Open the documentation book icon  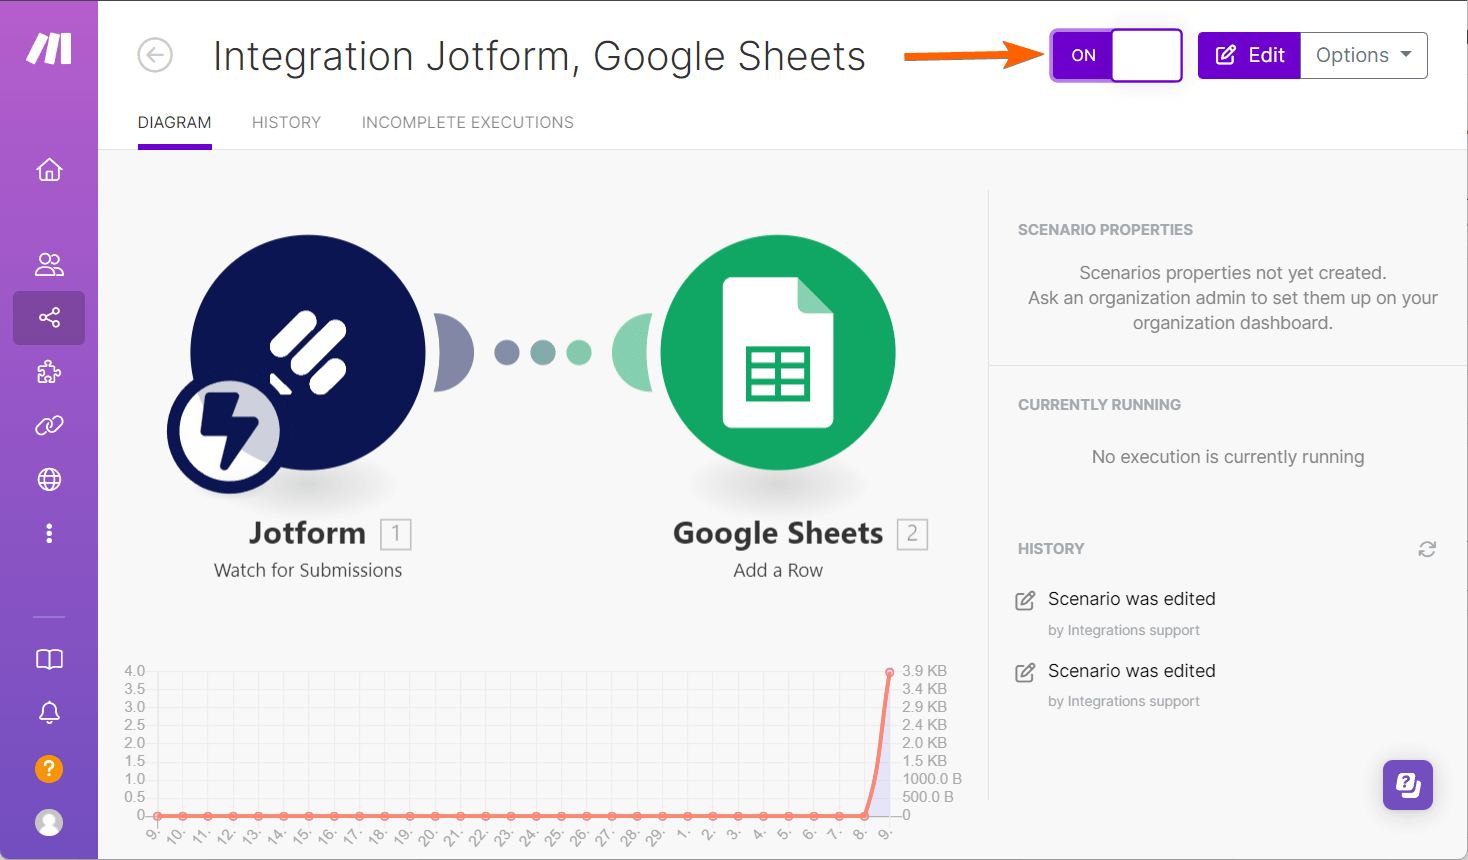49,659
